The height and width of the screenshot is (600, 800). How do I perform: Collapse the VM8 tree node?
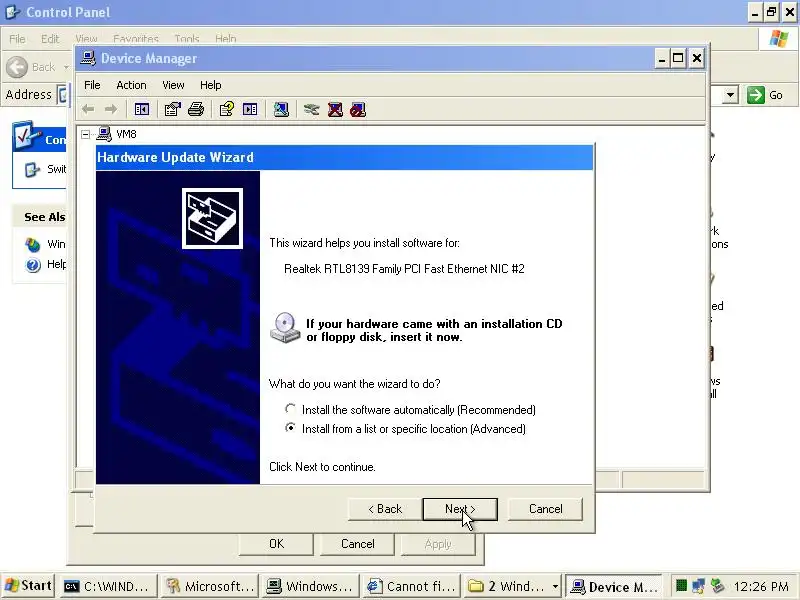click(x=86, y=134)
